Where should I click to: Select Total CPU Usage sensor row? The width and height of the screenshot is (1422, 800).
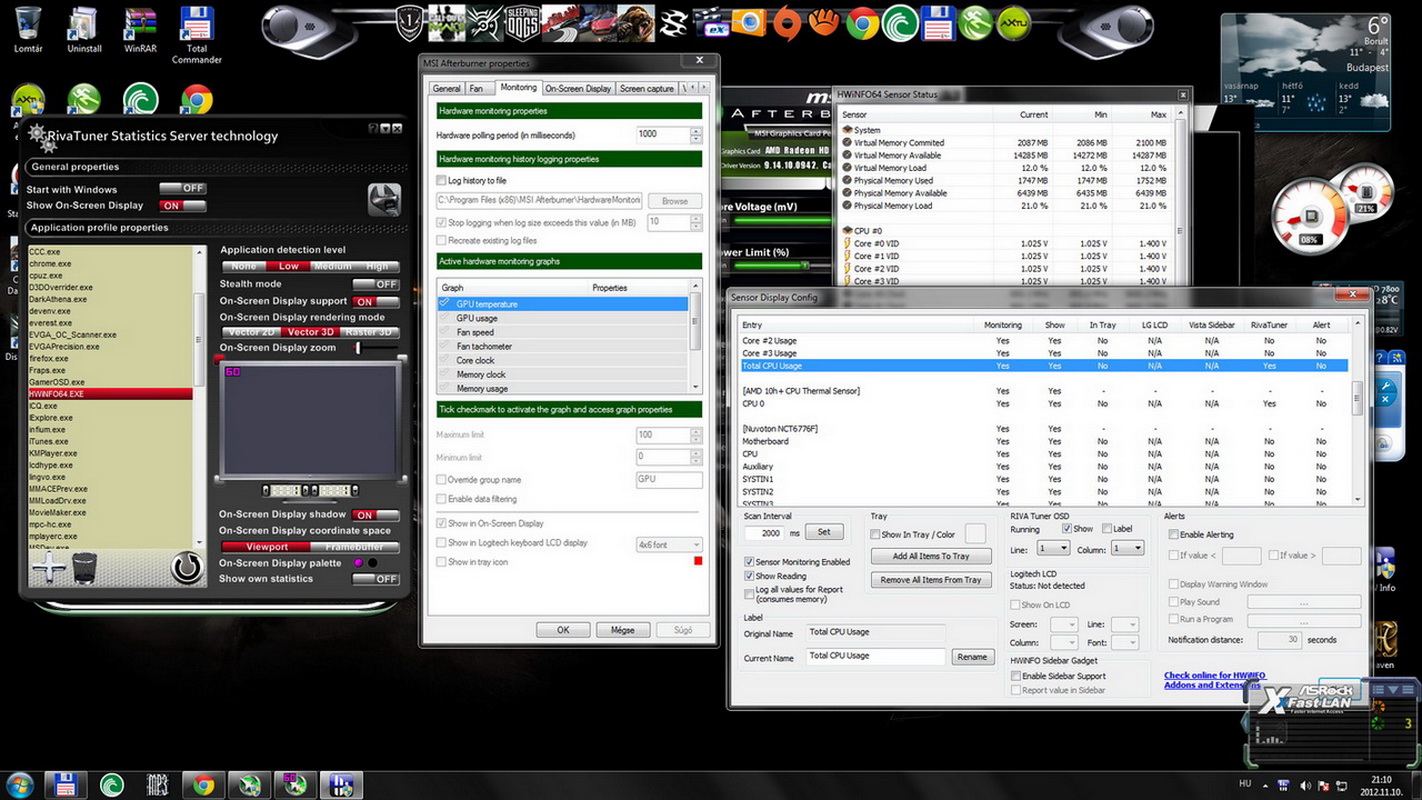coord(1043,366)
